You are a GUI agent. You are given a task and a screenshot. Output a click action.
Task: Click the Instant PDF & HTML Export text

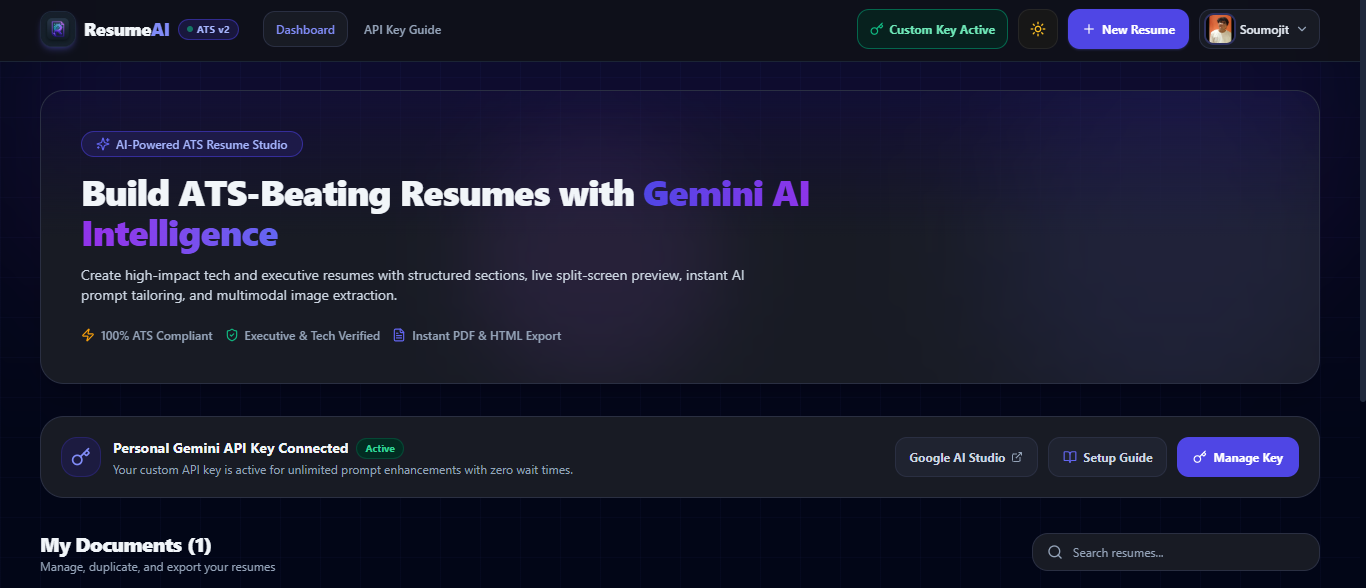(487, 336)
